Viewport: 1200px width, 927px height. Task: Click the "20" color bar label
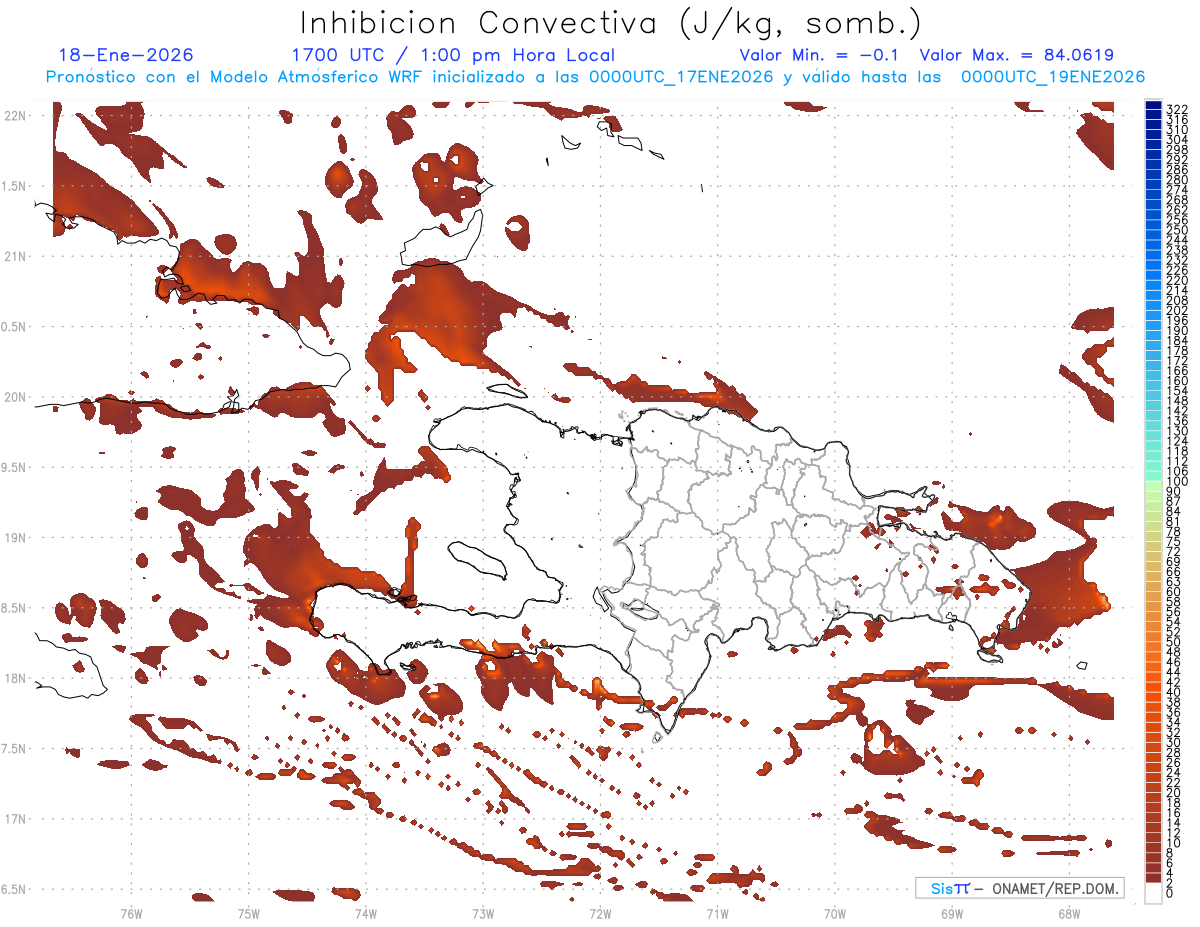(1173, 792)
